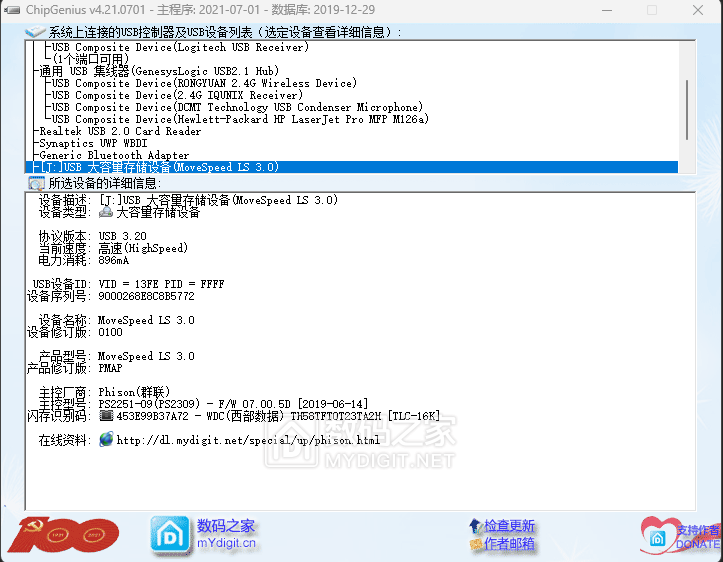The width and height of the screenshot is (723, 562).
Task: Minimize the ChipGenius window
Action: click(x=607, y=10)
